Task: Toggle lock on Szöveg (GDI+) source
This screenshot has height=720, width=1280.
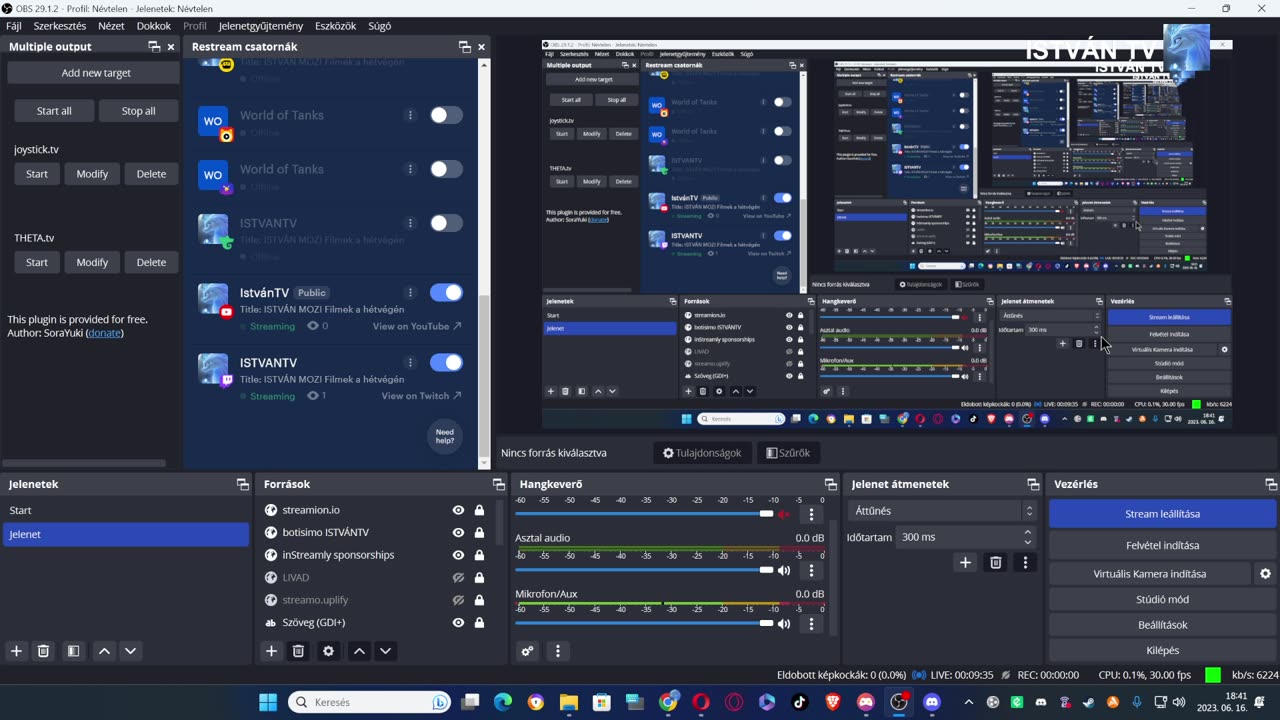Action: (479, 623)
